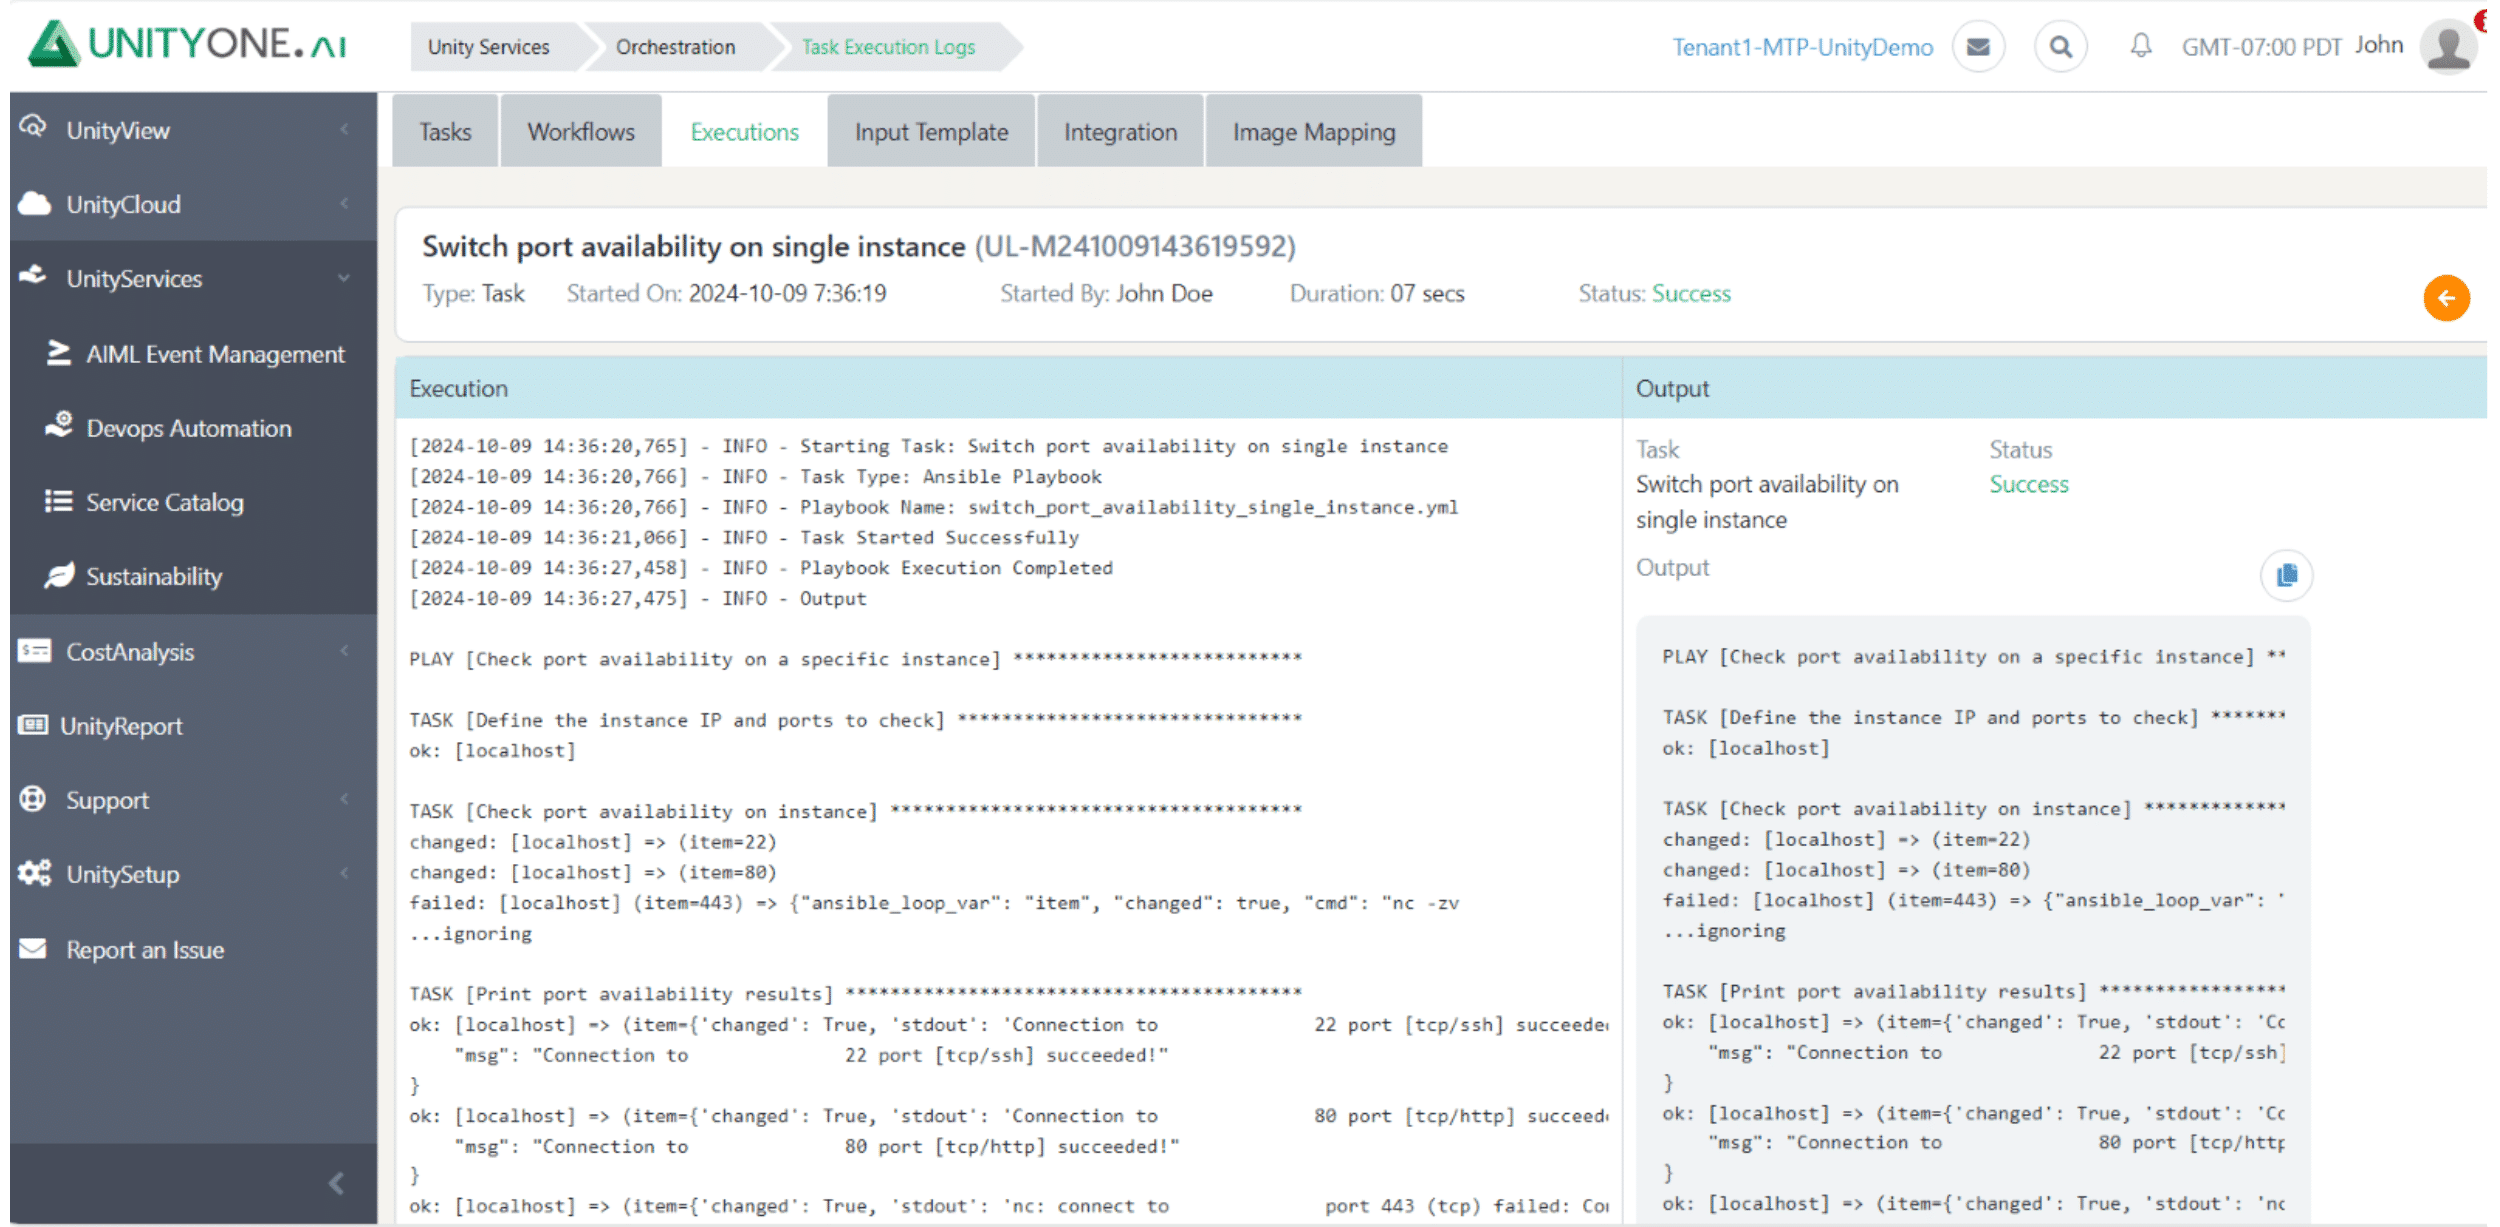2500x1227 pixels.
Task: Click the CostAnalysis icon
Action: coord(34,651)
